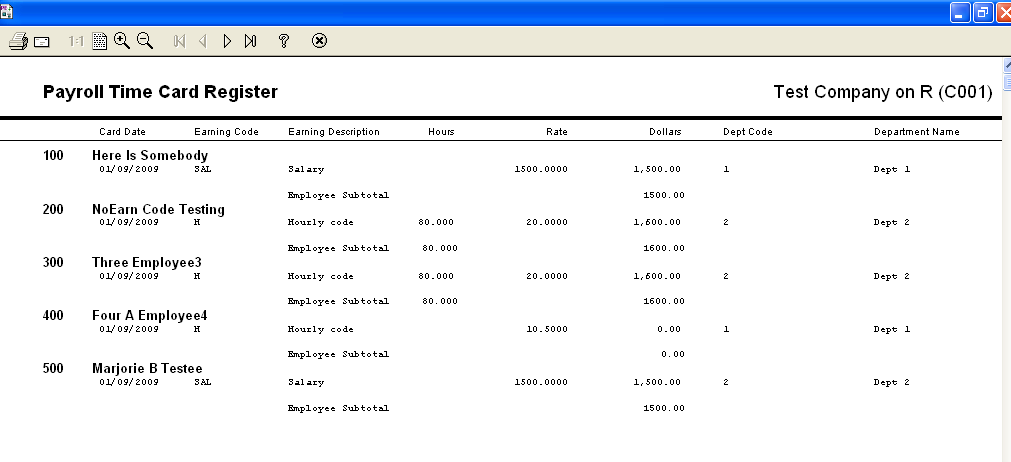Go to the previous report page

[x=203, y=41]
